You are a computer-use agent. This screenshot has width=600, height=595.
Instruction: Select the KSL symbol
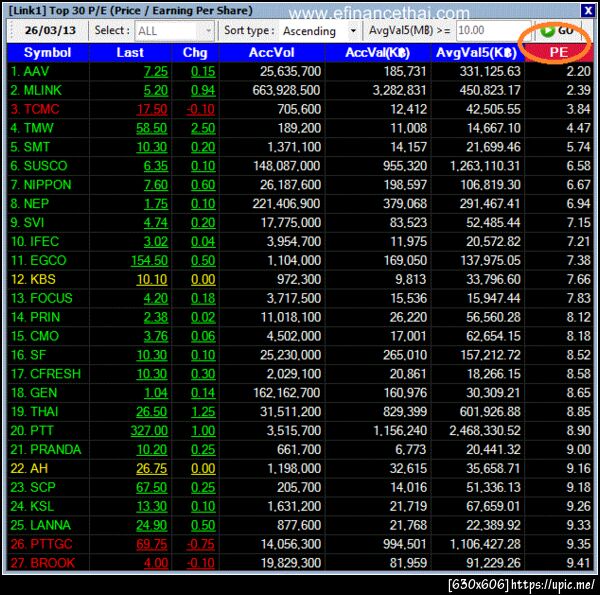(32, 506)
